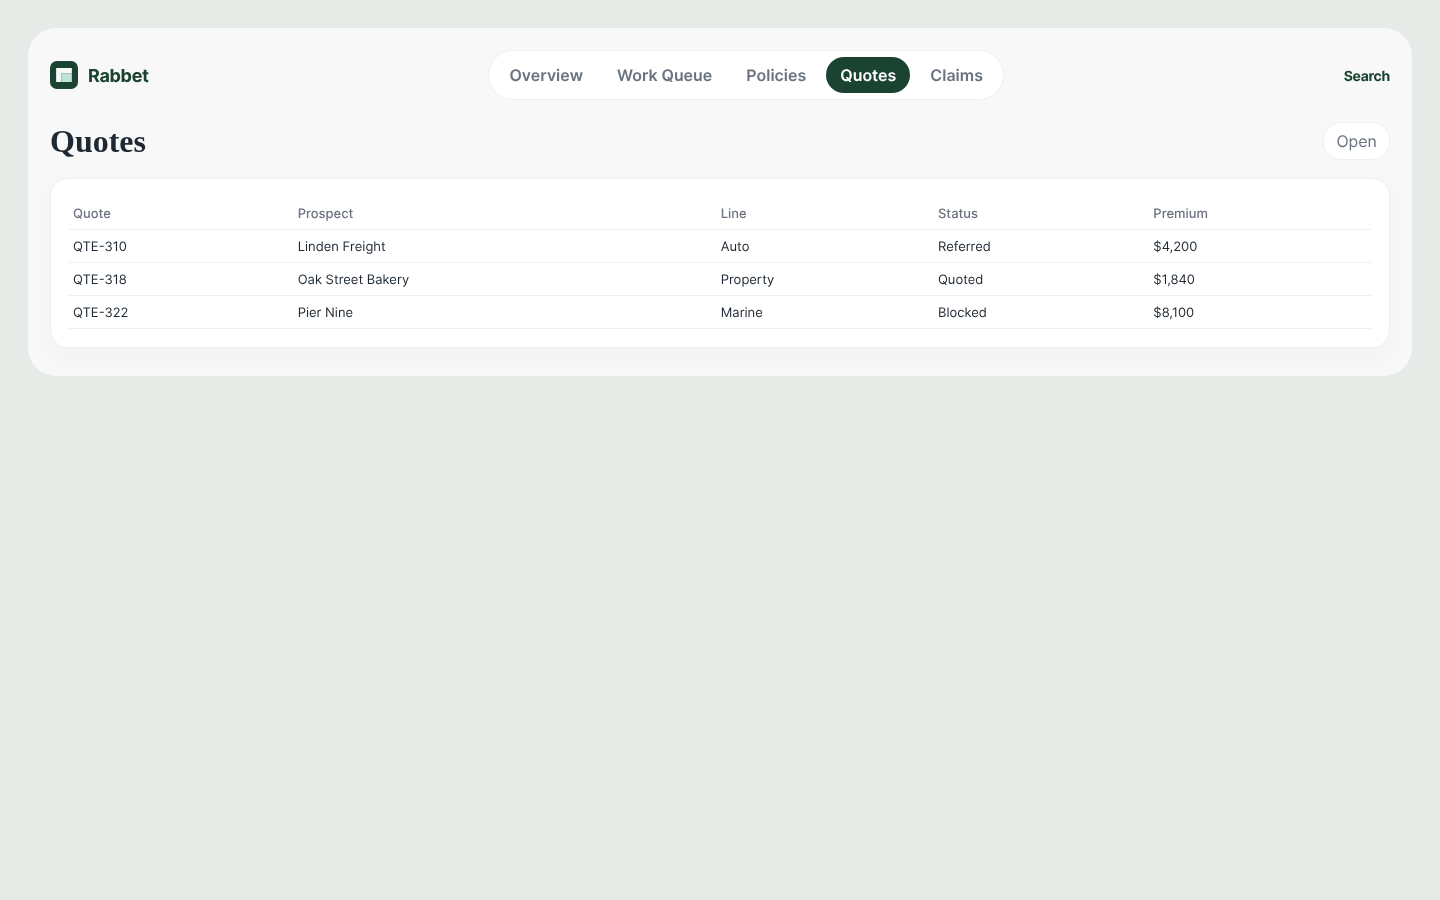This screenshot has height=900, width=1440.
Task: Click the Blocked status cell
Action: (x=962, y=312)
